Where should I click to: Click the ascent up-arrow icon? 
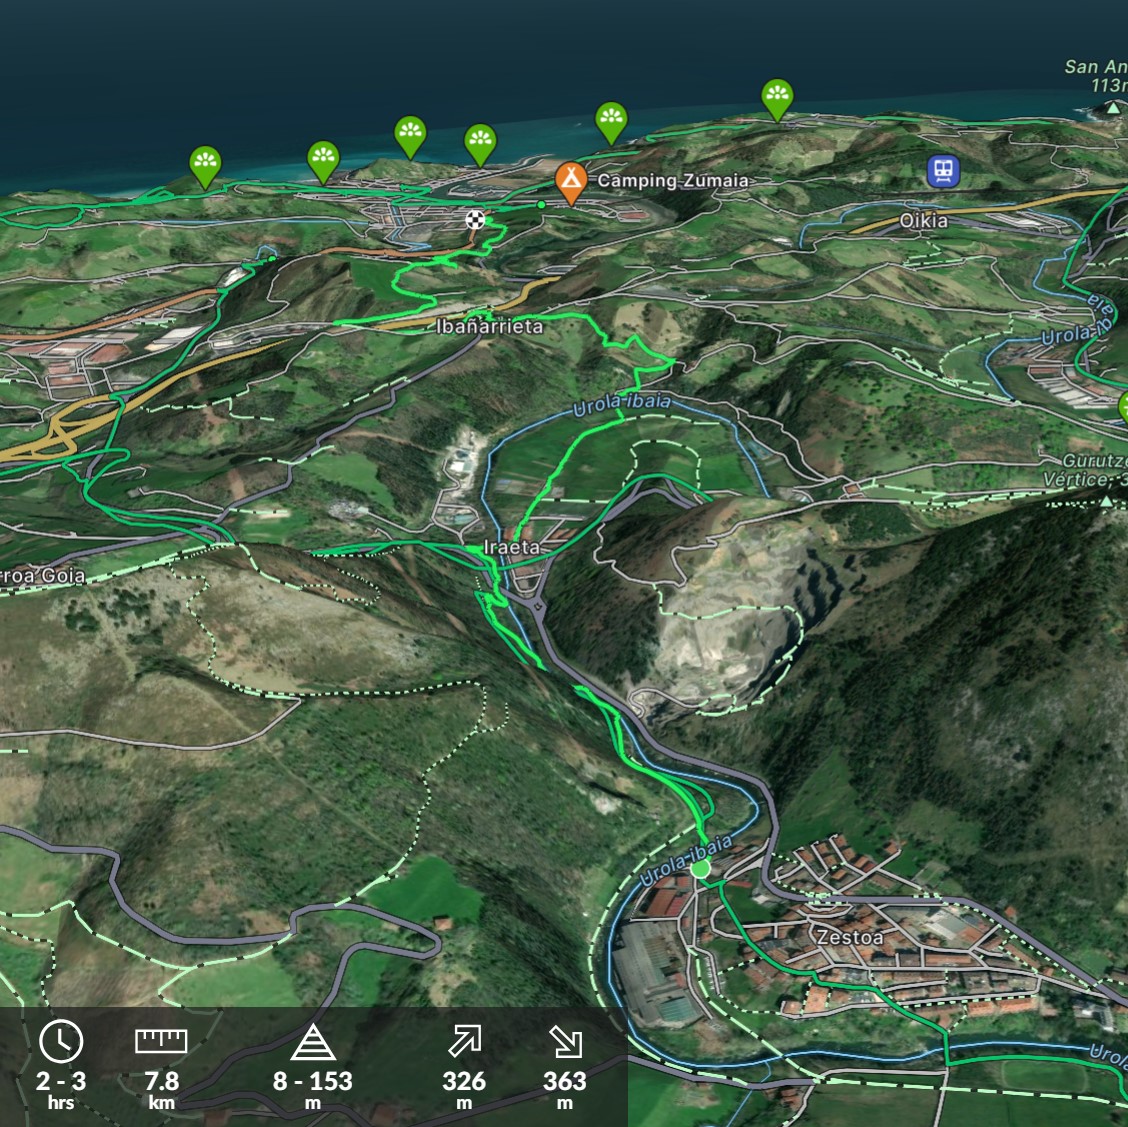click(x=464, y=1041)
